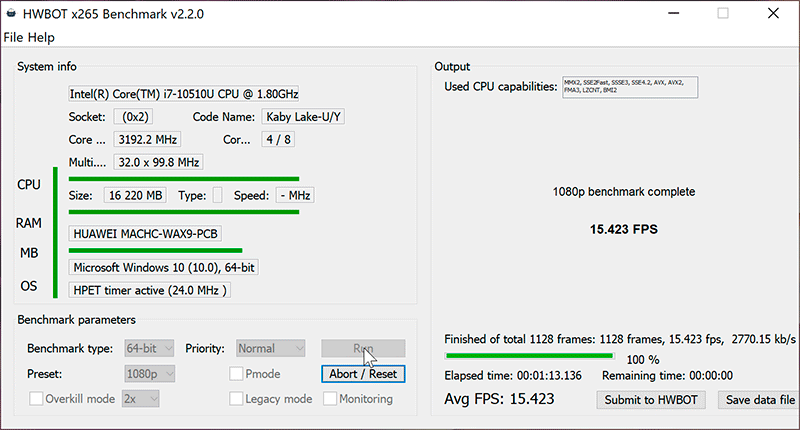Click the Microsoft Windows 10 OS field
The width and height of the screenshot is (800, 430).
pos(163,267)
